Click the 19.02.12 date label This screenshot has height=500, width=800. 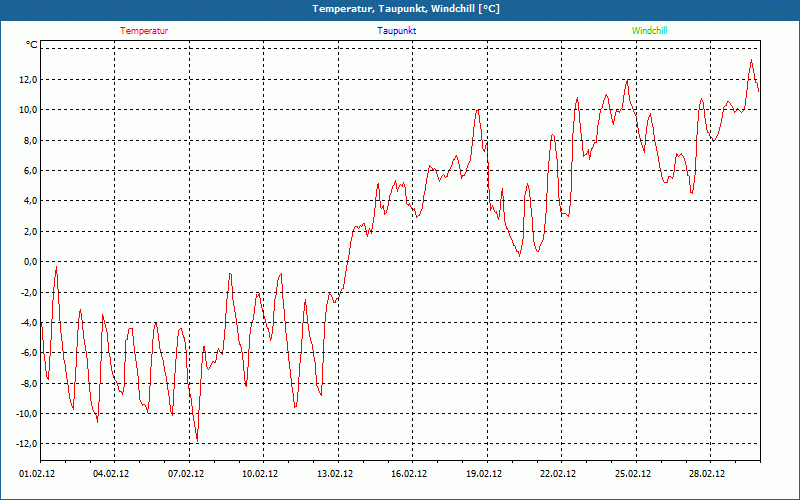[x=484, y=474]
